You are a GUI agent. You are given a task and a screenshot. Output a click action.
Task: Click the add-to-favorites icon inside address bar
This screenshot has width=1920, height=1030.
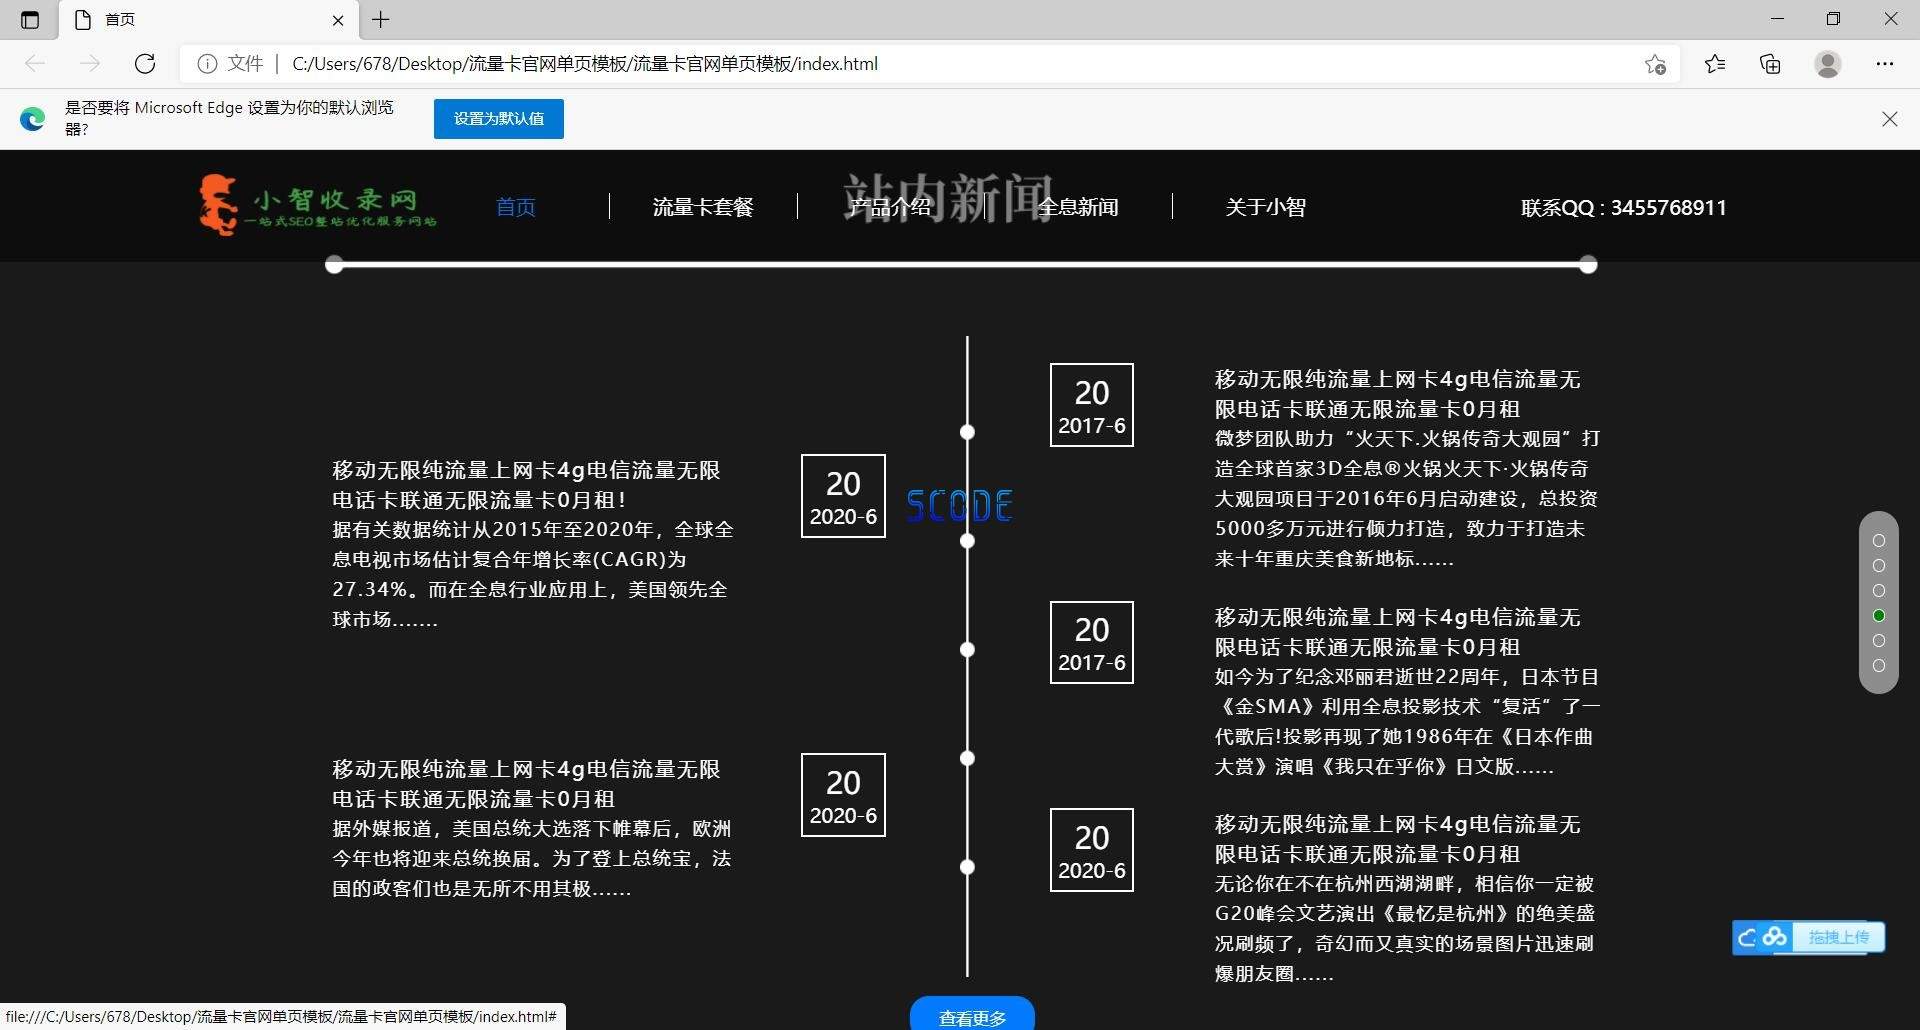pos(1655,63)
